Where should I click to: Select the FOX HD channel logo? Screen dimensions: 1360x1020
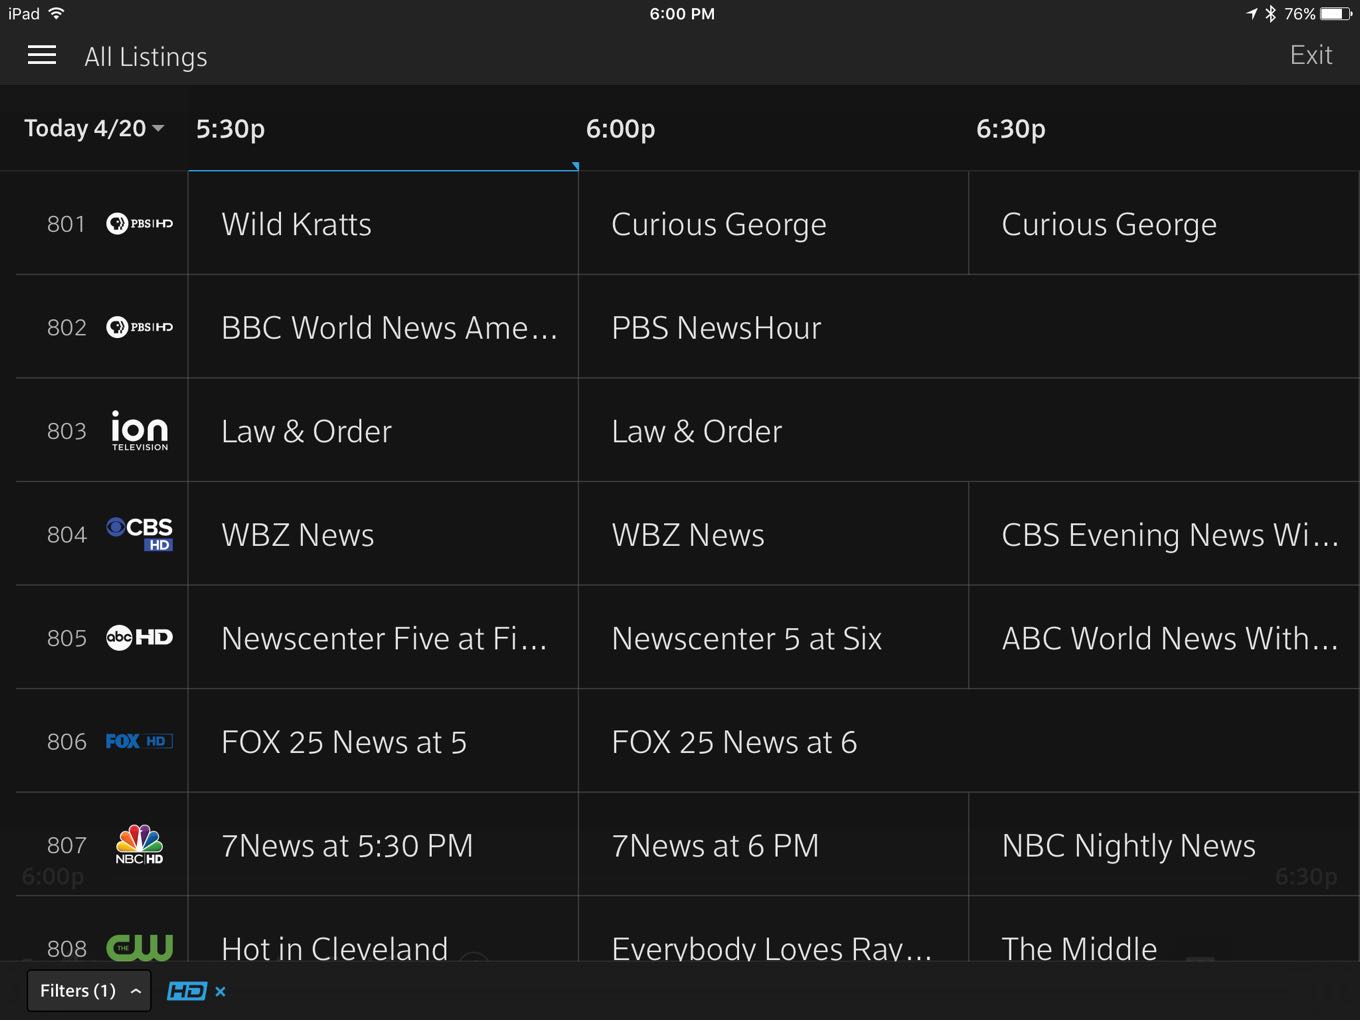(x=139, y=741)
